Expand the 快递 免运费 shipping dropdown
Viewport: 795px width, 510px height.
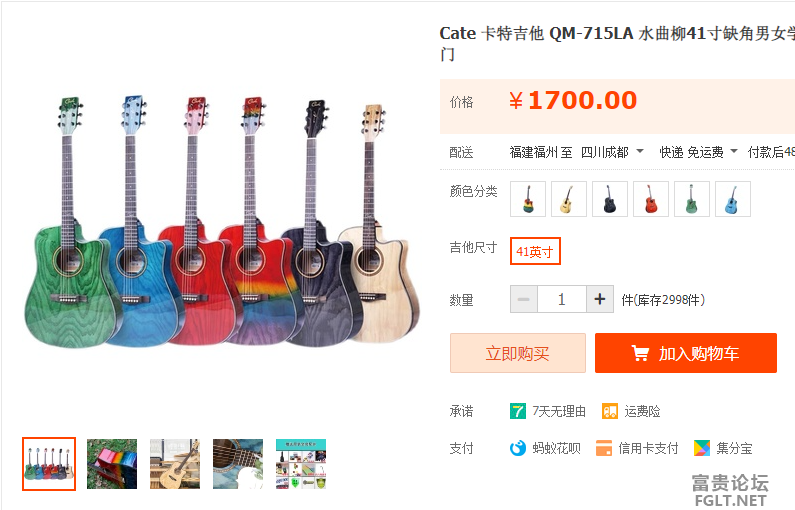click(698, 152)
